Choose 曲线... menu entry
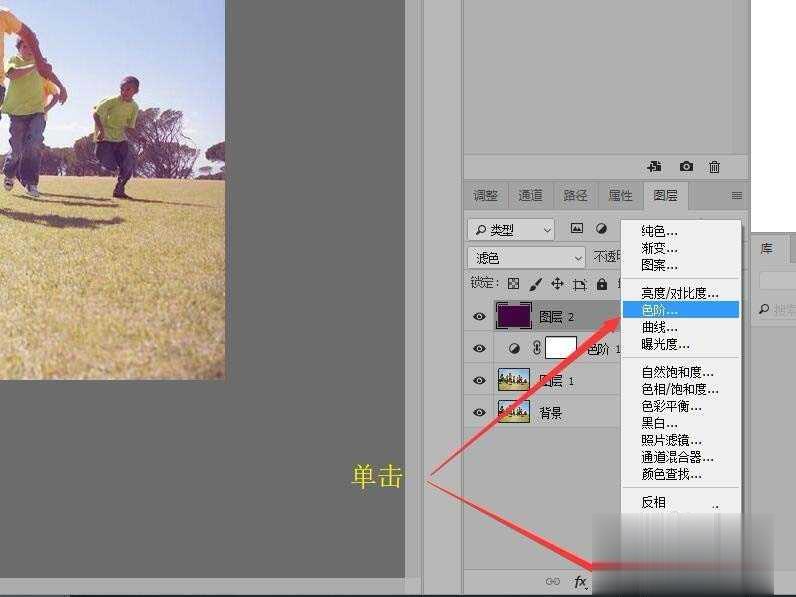Image resolution: width=796 pixels, height=597 pixels. coord(680,327)
